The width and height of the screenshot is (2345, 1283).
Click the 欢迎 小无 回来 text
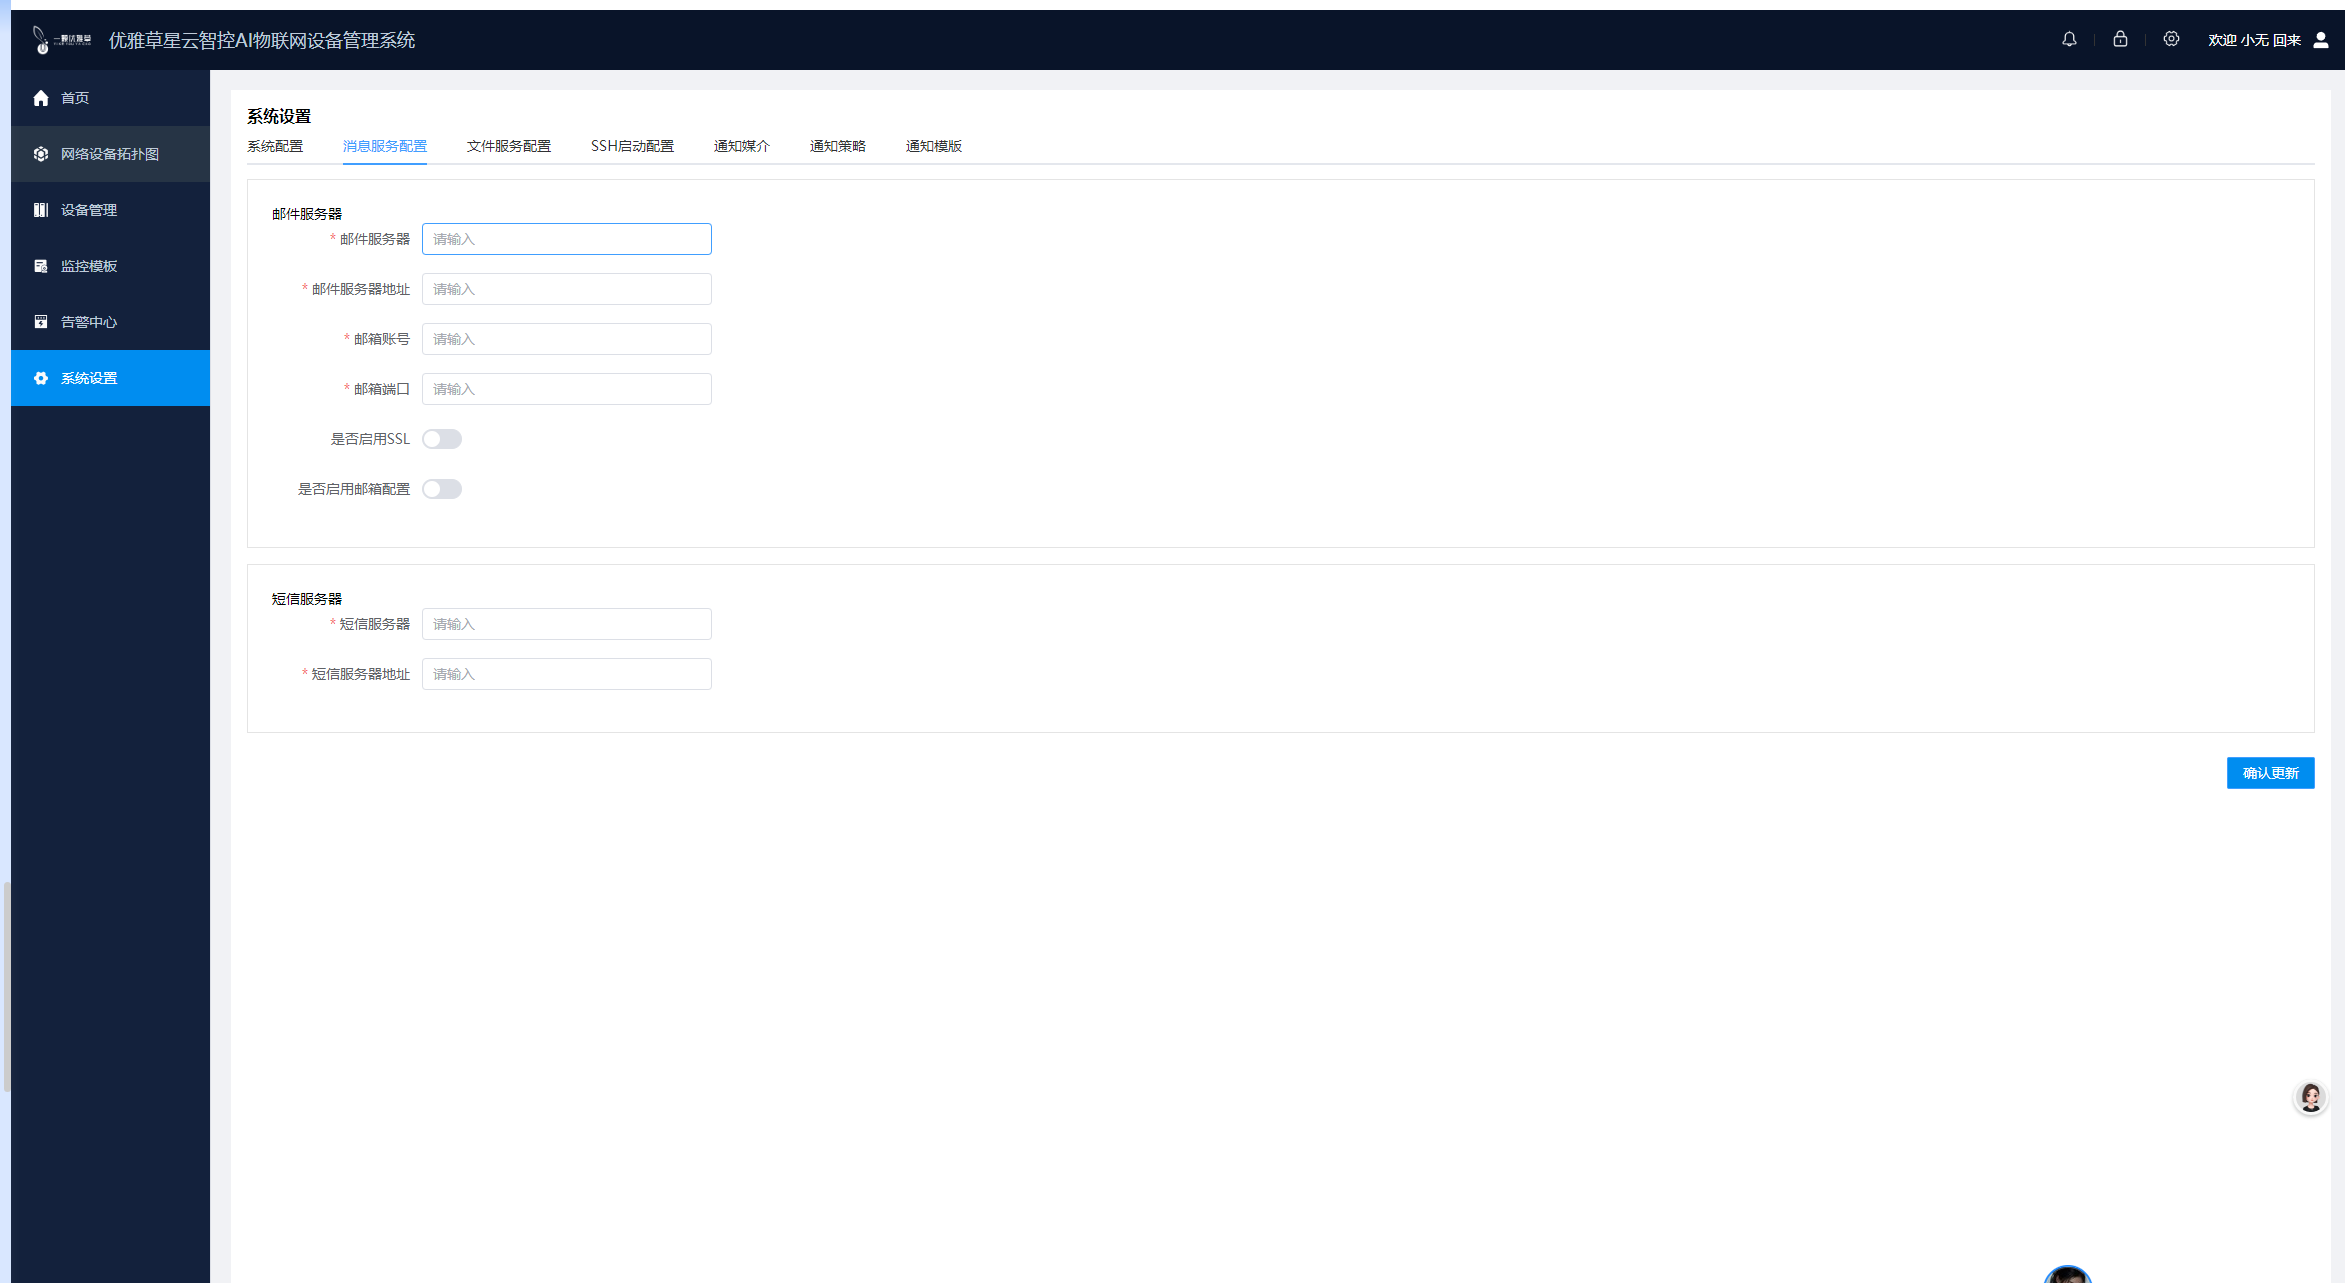[2254, 40]
